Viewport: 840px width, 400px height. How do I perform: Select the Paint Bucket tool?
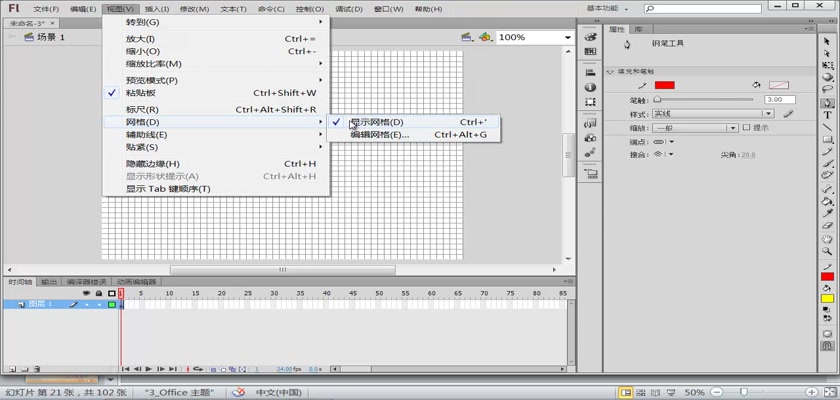tap(827, 201)
